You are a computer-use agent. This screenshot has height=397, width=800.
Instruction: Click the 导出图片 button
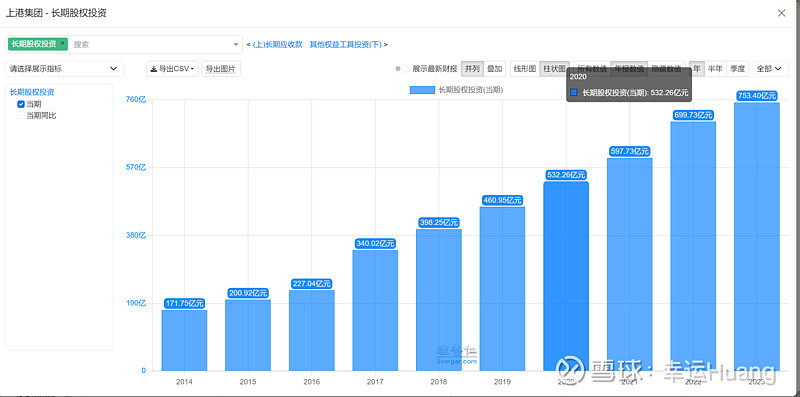click(x=221, y=69)
